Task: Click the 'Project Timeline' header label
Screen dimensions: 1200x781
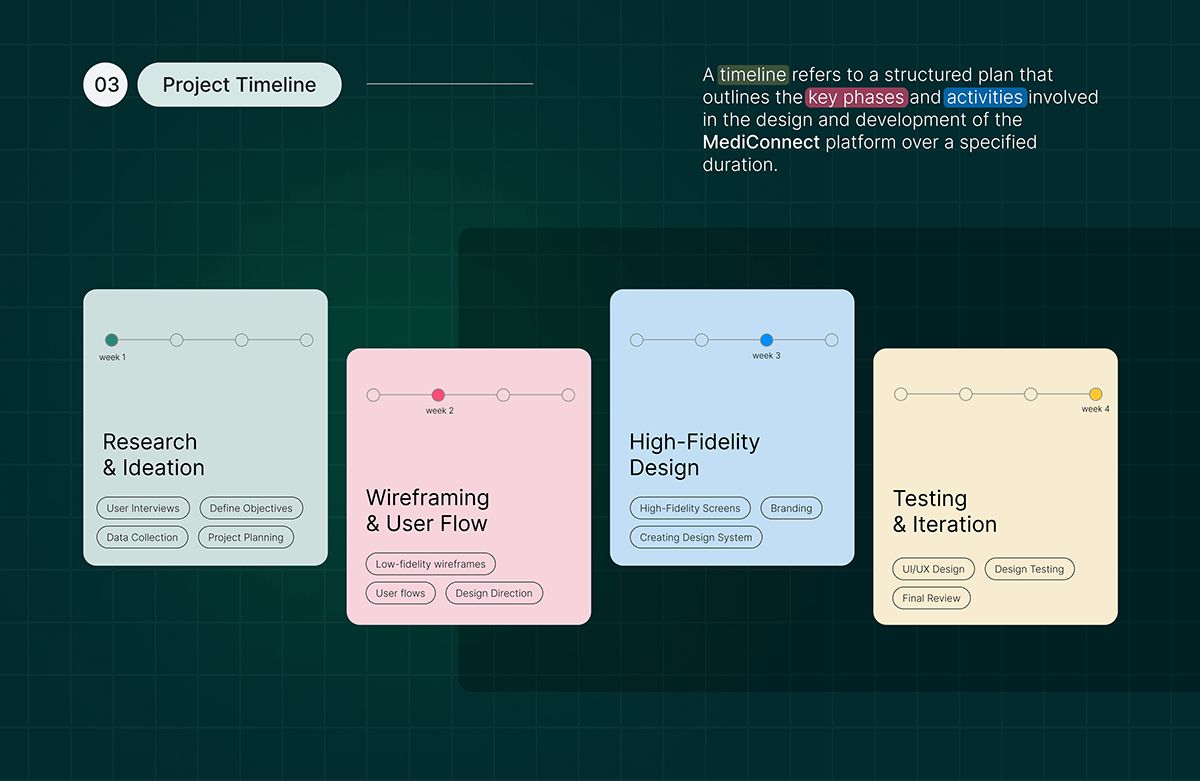Action: tap(239, 85)
